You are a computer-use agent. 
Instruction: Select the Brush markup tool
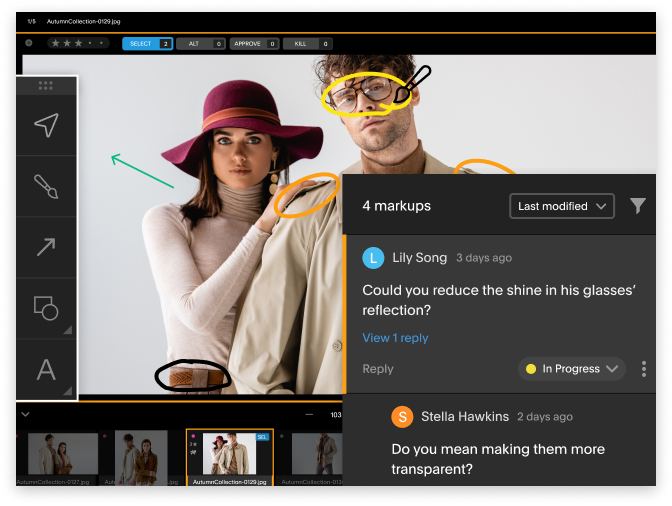pos(46,186)
